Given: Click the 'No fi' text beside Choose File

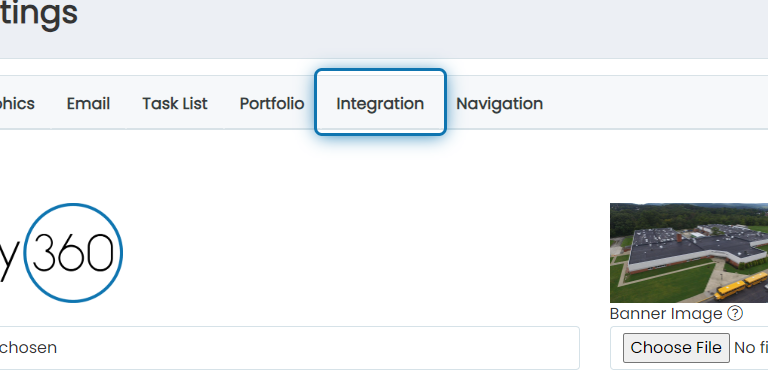Looking at the screenshot, I should pos(751,348).
